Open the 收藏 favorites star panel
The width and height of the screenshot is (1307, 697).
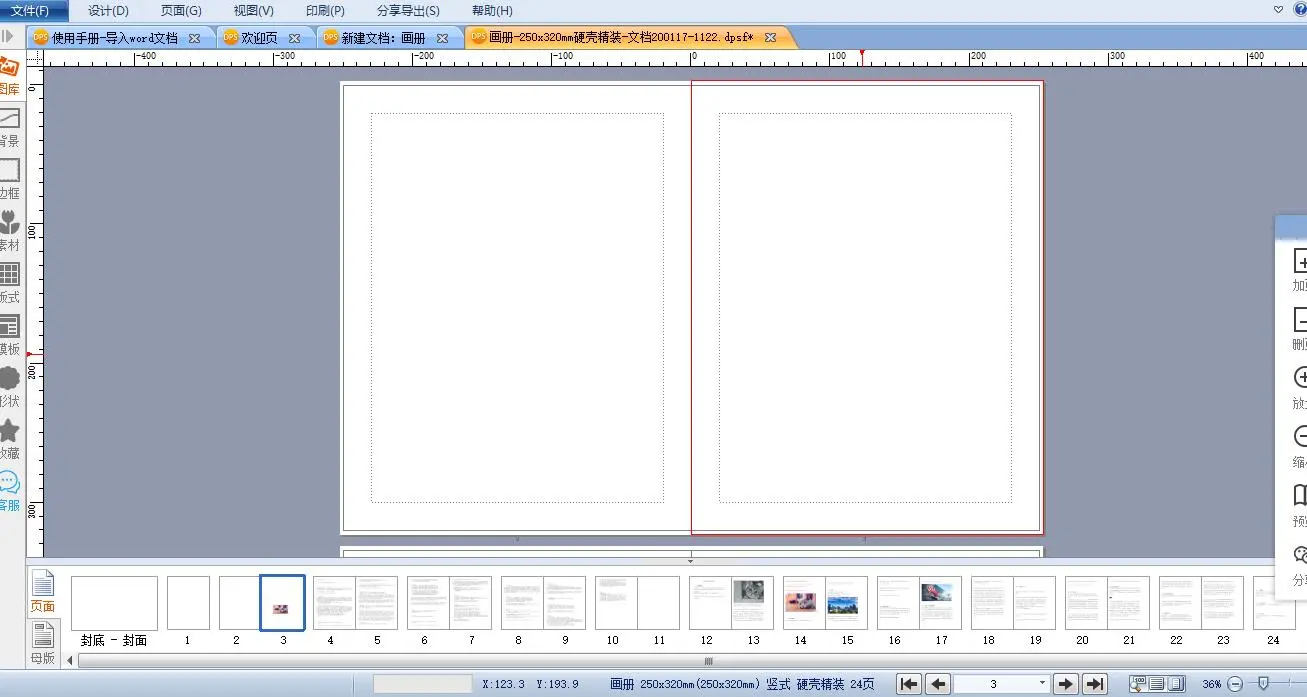click(x=9, y=438)
